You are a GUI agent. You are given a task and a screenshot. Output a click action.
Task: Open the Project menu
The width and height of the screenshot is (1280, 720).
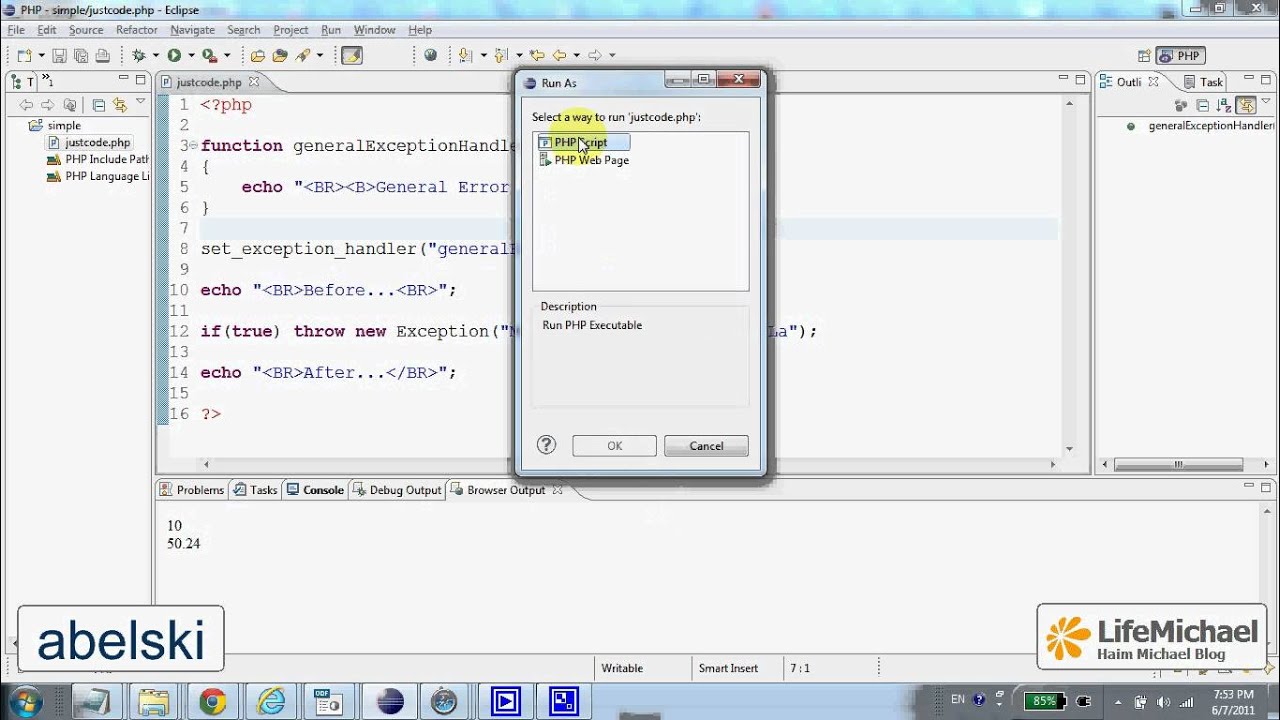click(x=290, y=30)
